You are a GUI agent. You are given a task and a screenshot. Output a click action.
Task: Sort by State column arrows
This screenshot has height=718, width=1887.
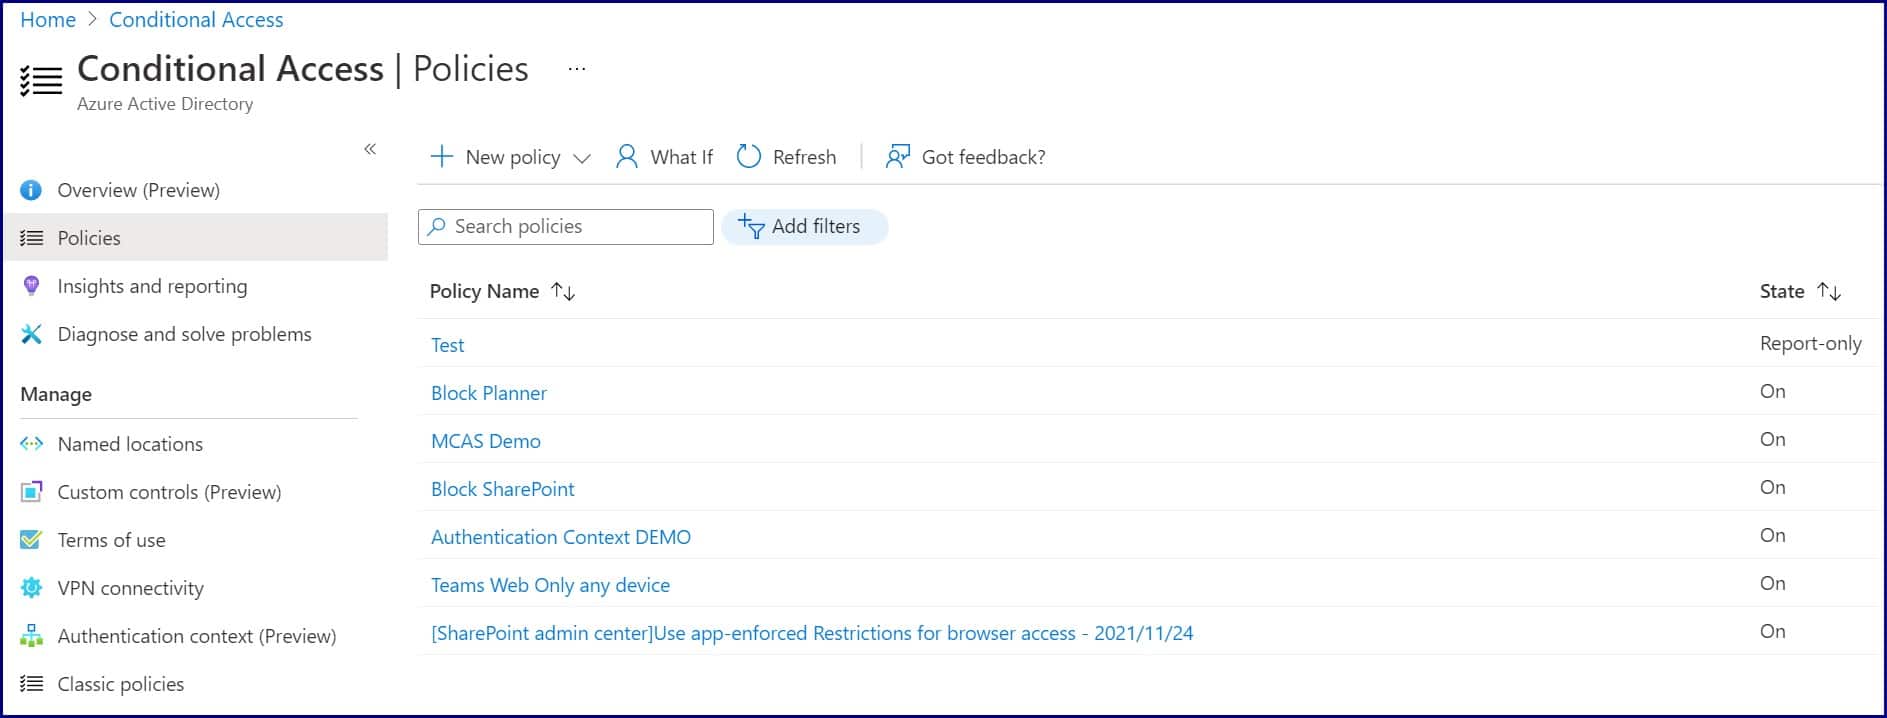1829,292
